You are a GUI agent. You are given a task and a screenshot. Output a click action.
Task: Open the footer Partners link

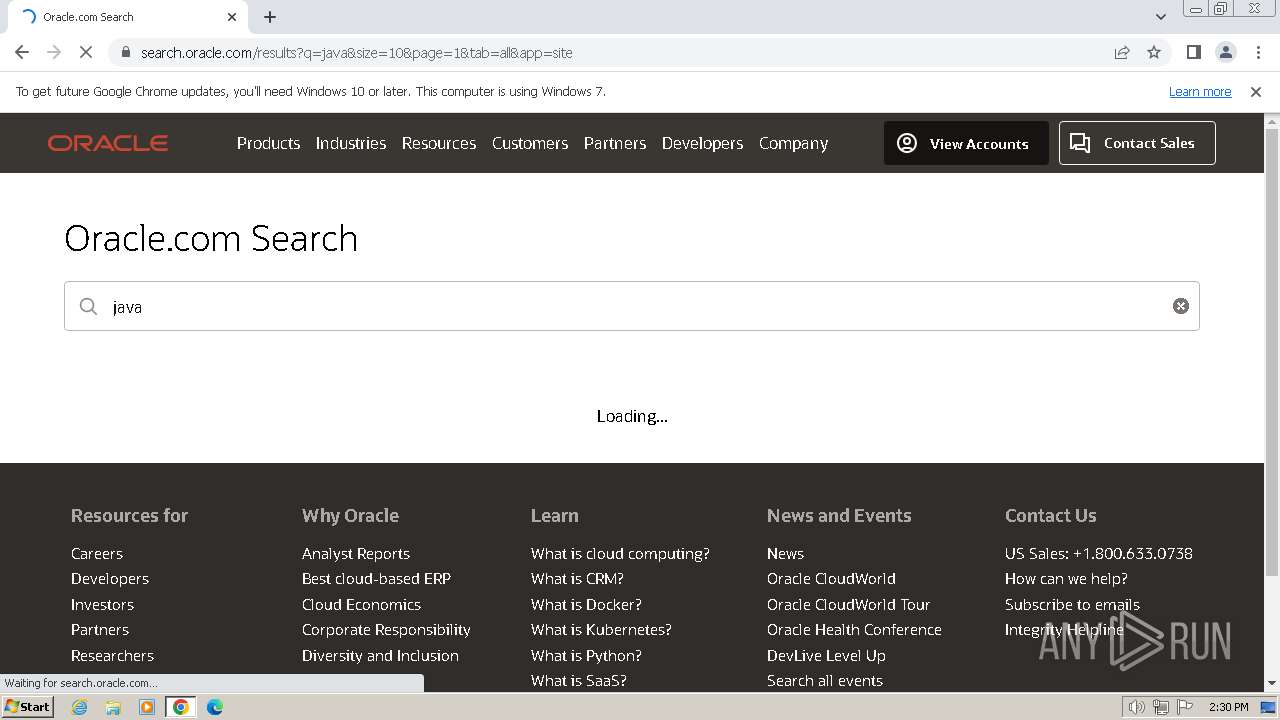coord(100,629)
